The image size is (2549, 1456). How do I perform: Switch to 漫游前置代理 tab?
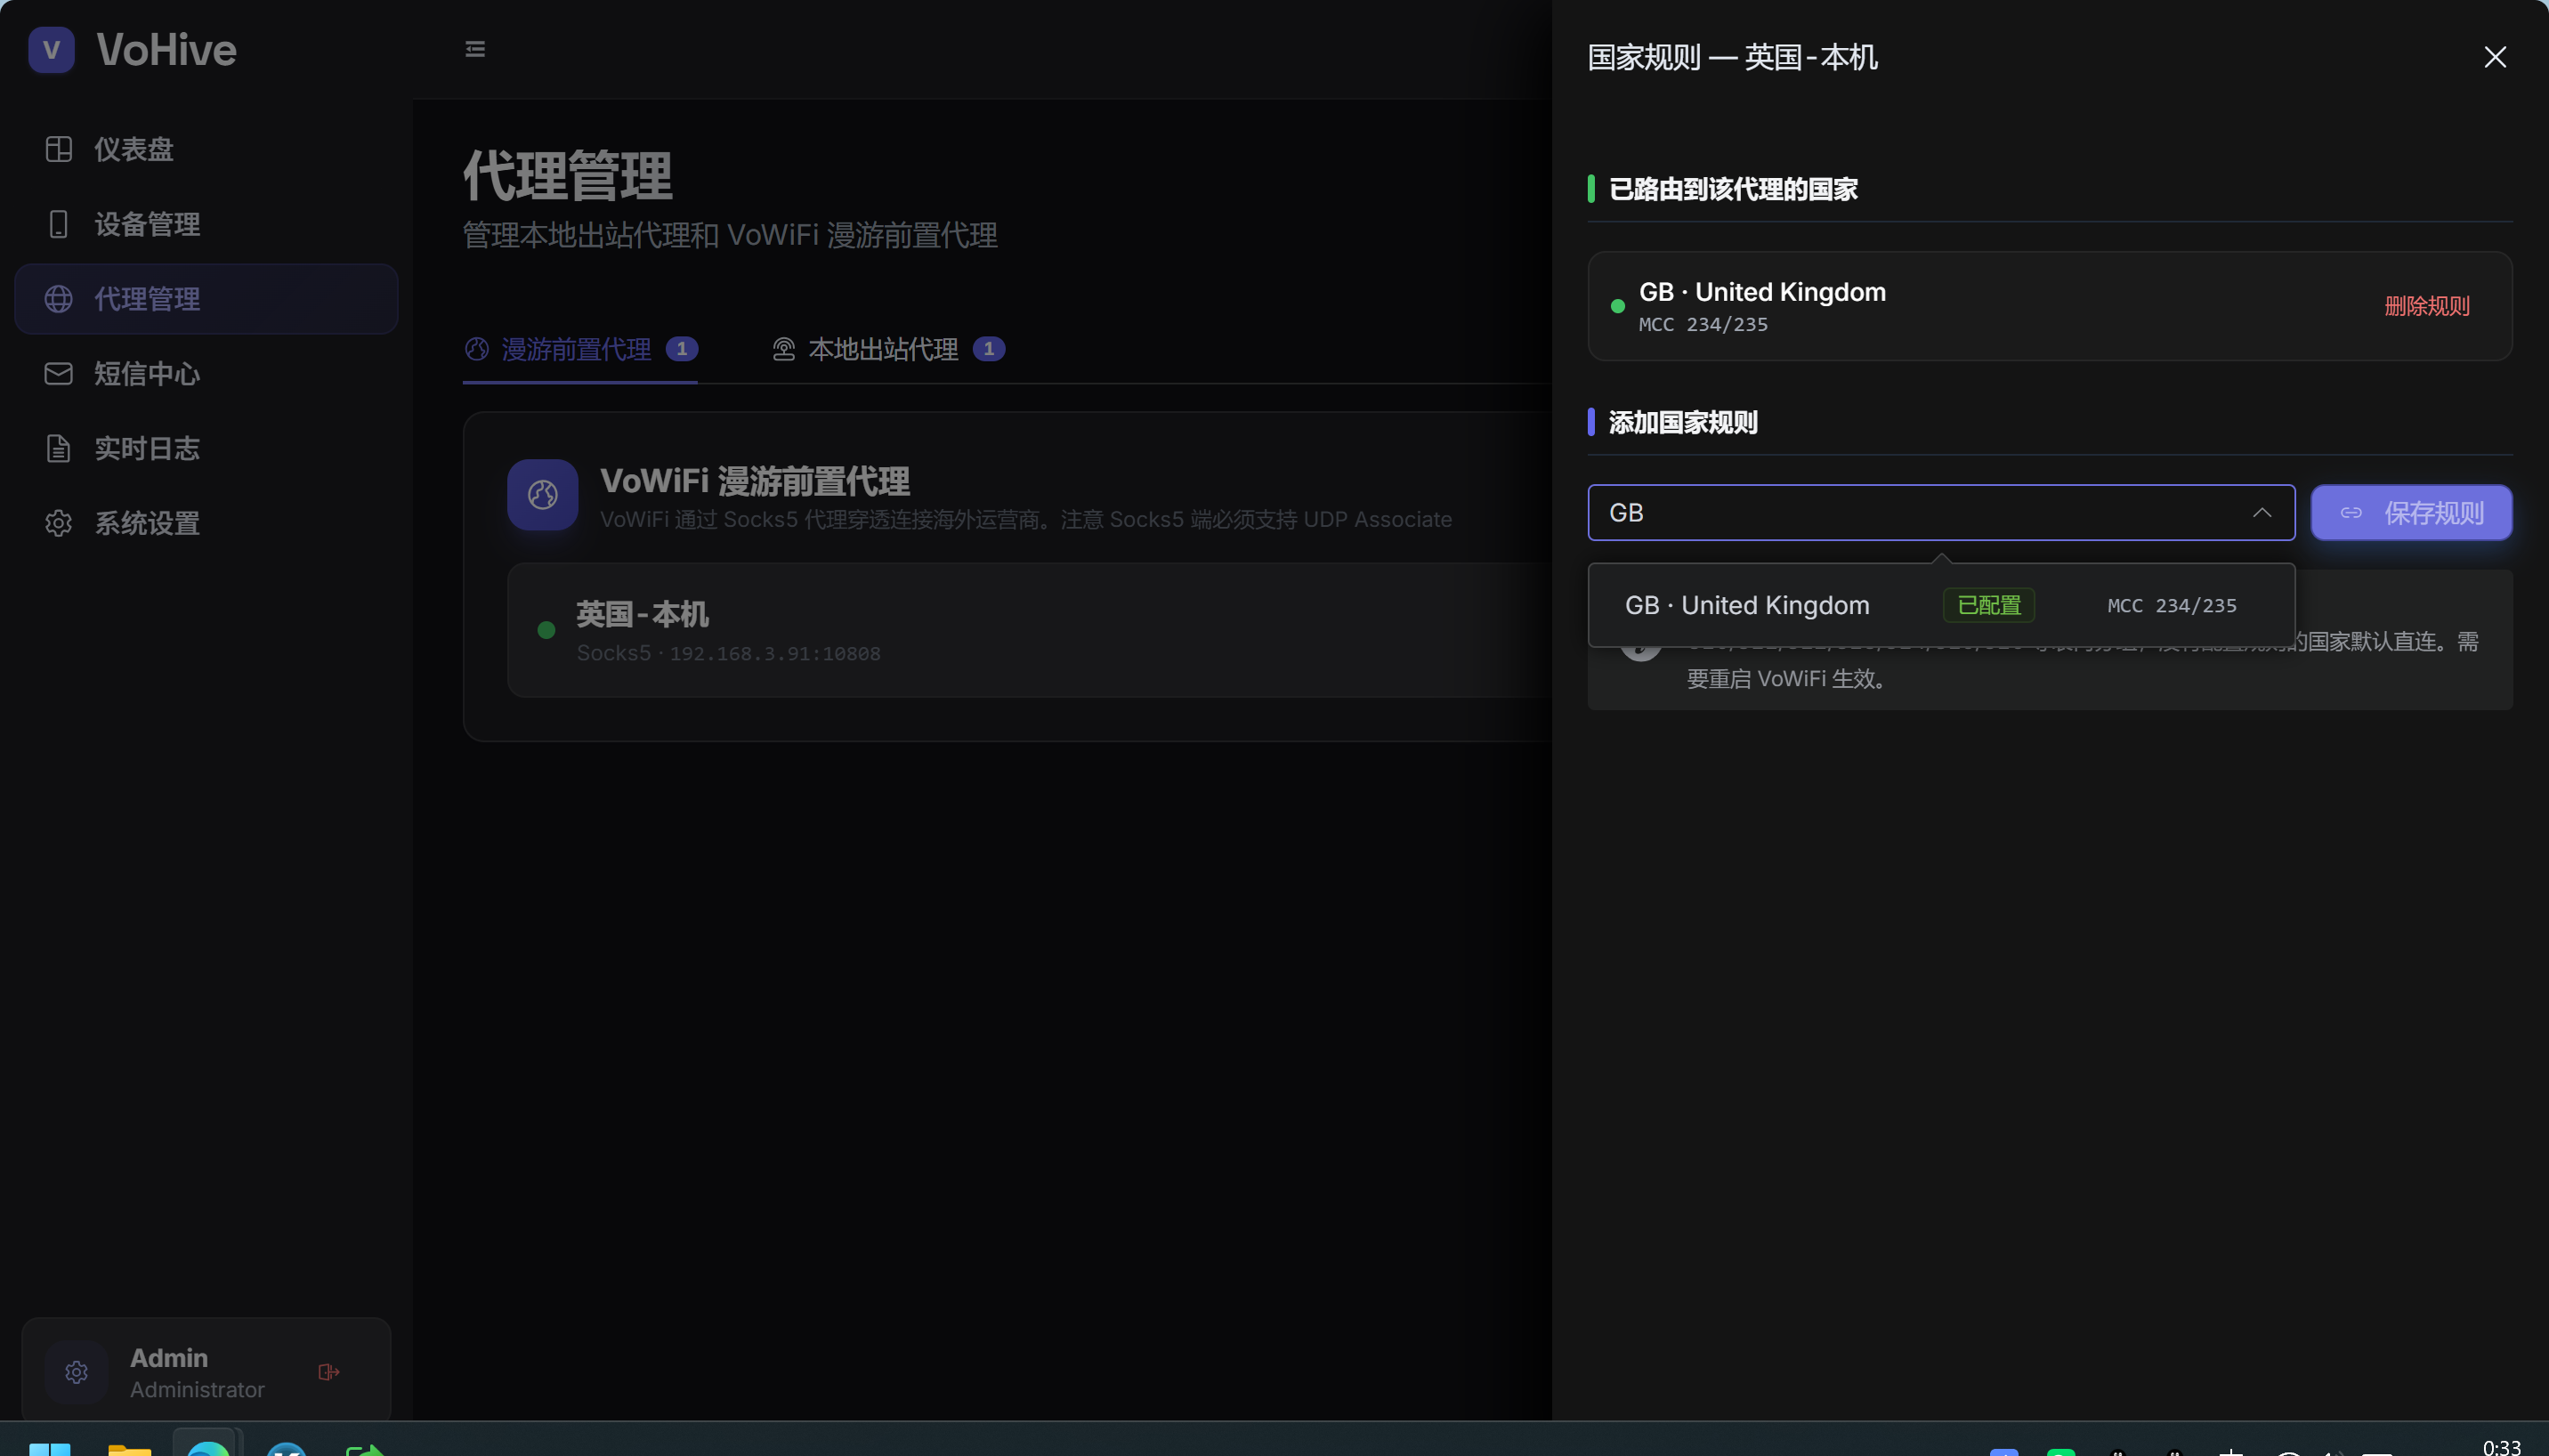coord(580,349)
